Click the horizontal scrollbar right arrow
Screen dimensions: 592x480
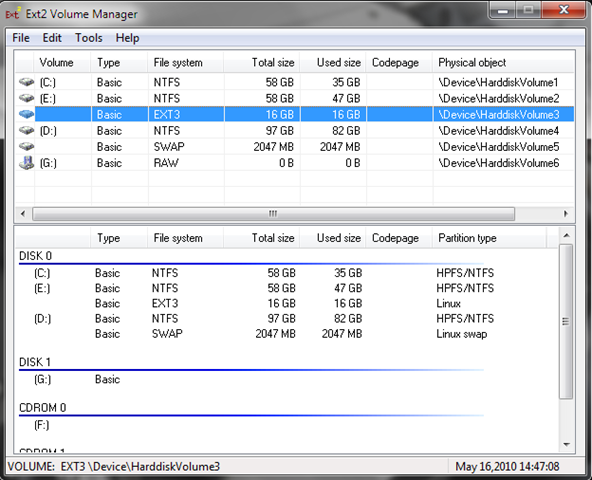tap(566, 214)
